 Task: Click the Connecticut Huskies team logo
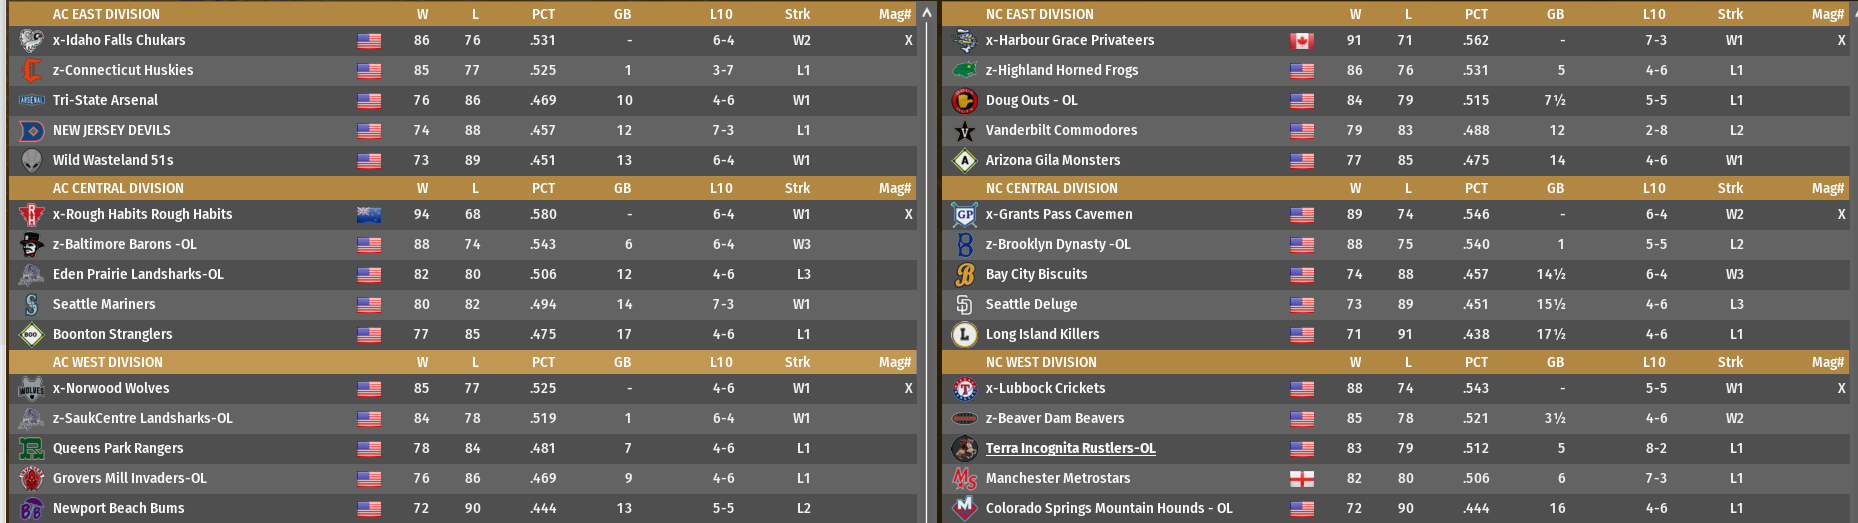point(31,71)
